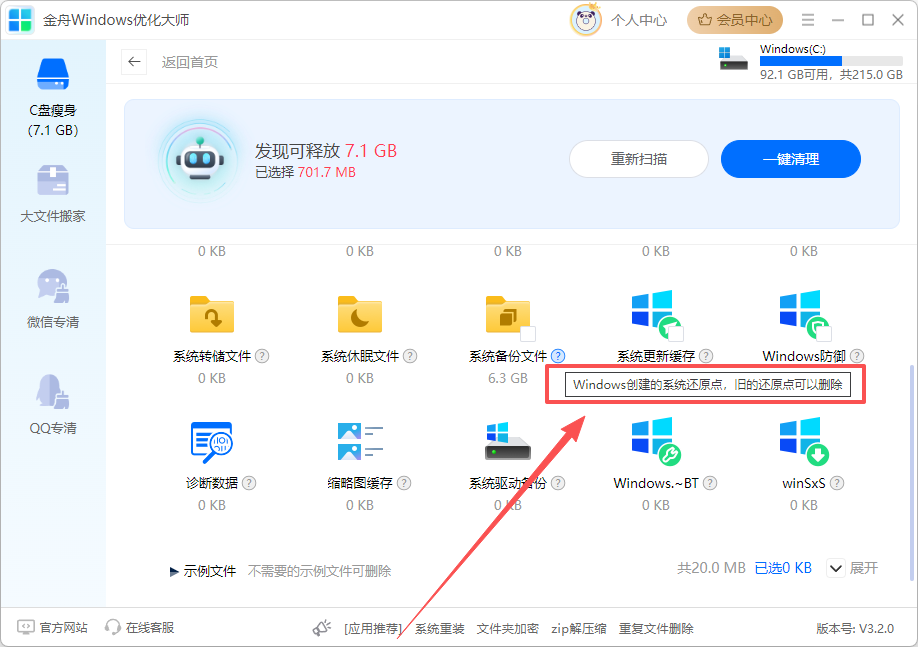Image resolution: width=918 pixels, height=647 pixels.
Task: Click the 系统休眠文件 moon folder icon
Action: pos(360,314)
